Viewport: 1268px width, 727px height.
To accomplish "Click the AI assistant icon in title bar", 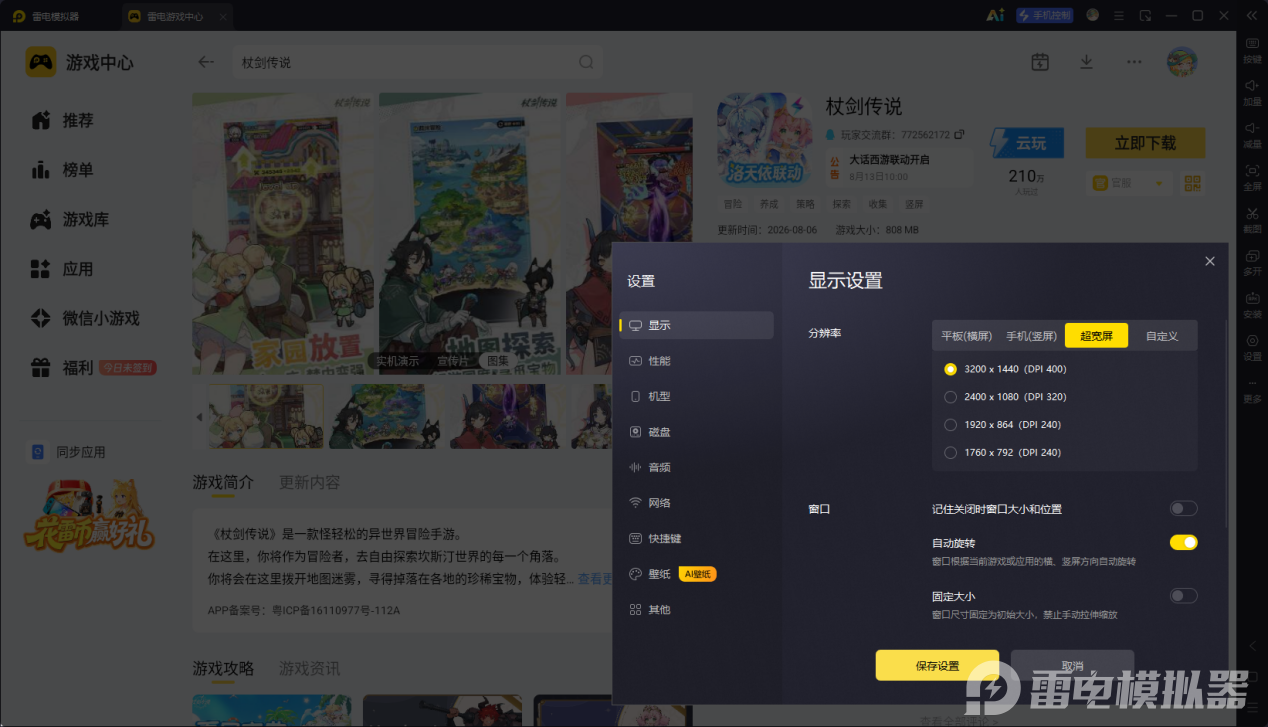I will (995, 15).
